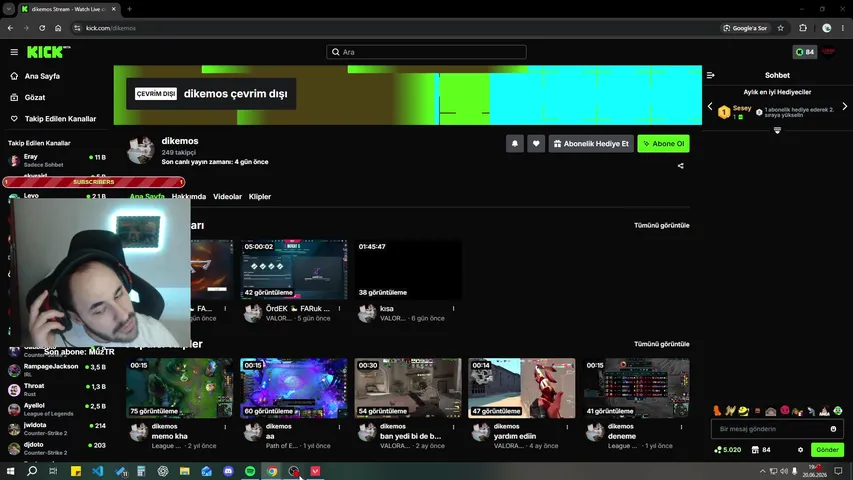The width and height of the screenshot is (853, 480).
Task: Open options menu for memo kha clip
Action: click(225, 427)
